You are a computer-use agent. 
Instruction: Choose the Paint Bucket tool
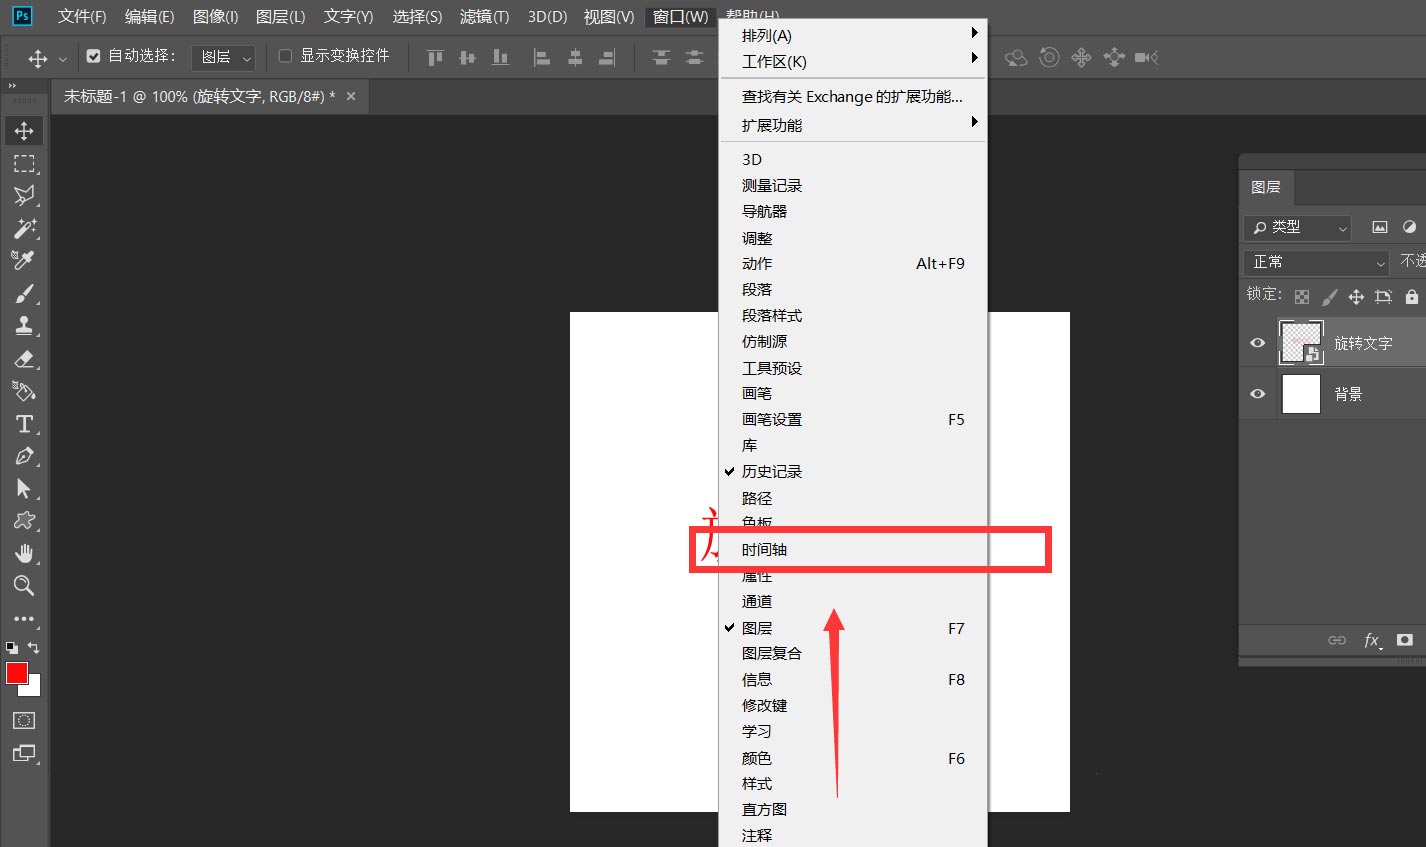click(24, 391)
